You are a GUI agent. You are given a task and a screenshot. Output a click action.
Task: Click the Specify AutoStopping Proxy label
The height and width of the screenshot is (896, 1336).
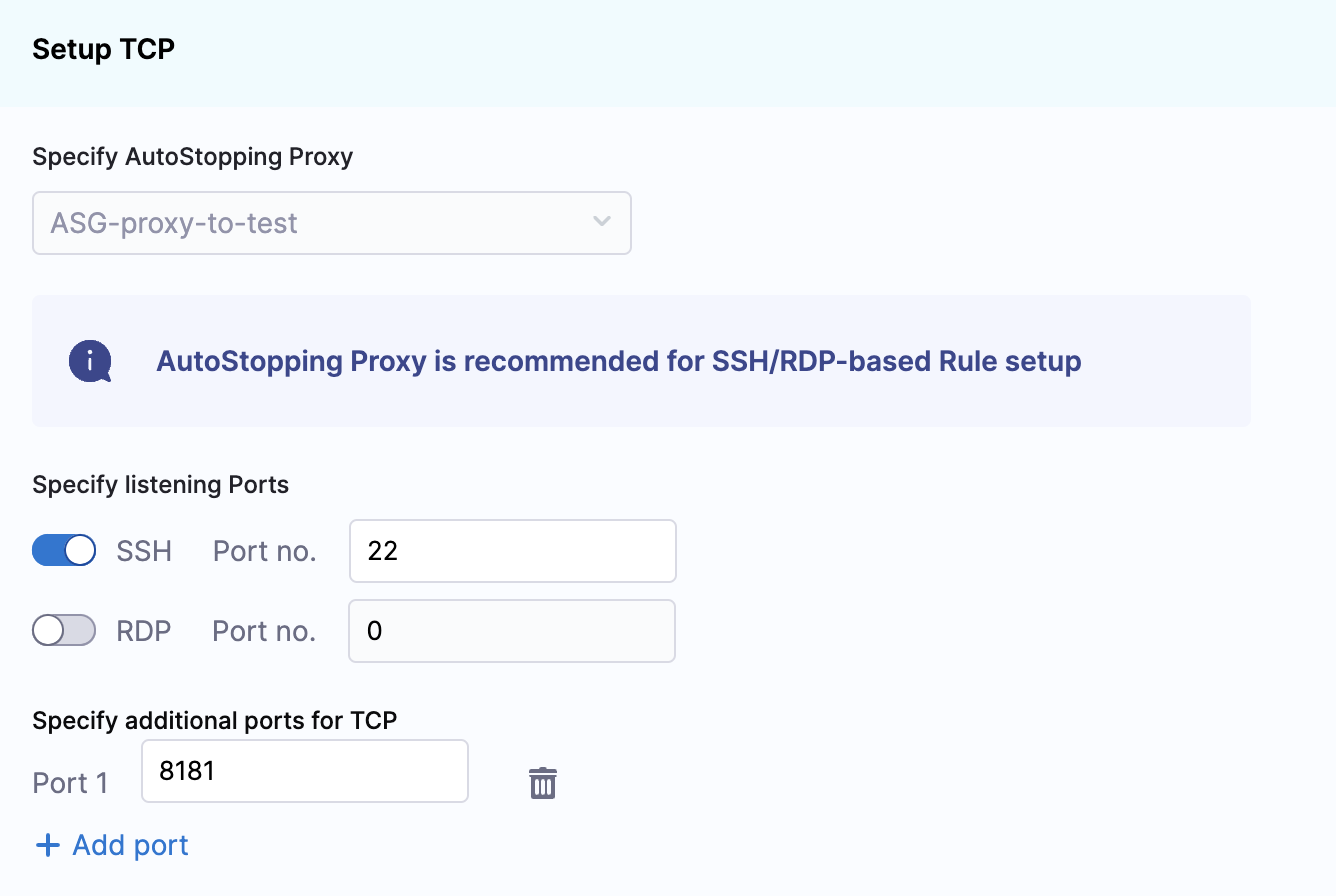click(x=193, y=157)
